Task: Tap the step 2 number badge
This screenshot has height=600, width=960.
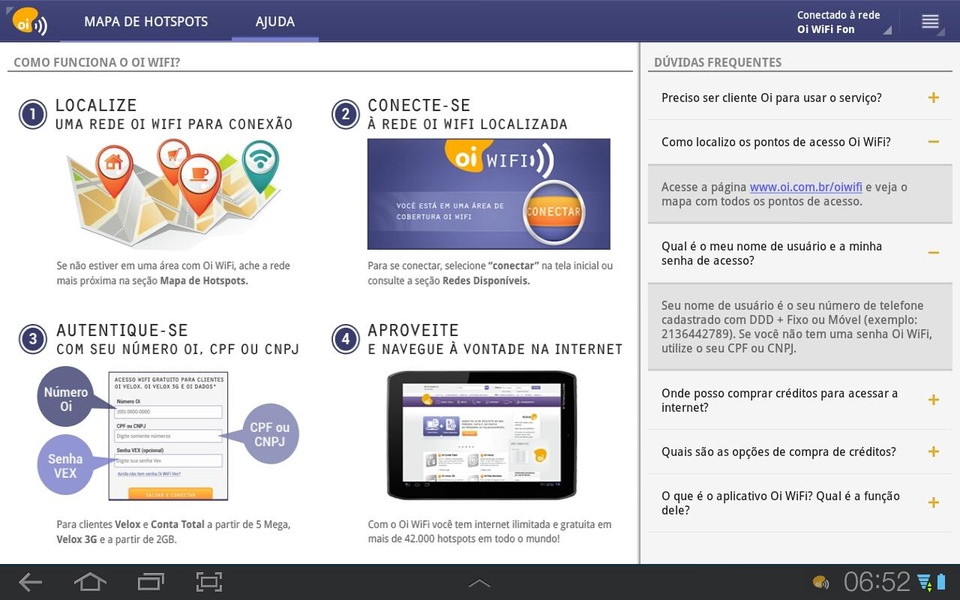Action: [345, 114]
